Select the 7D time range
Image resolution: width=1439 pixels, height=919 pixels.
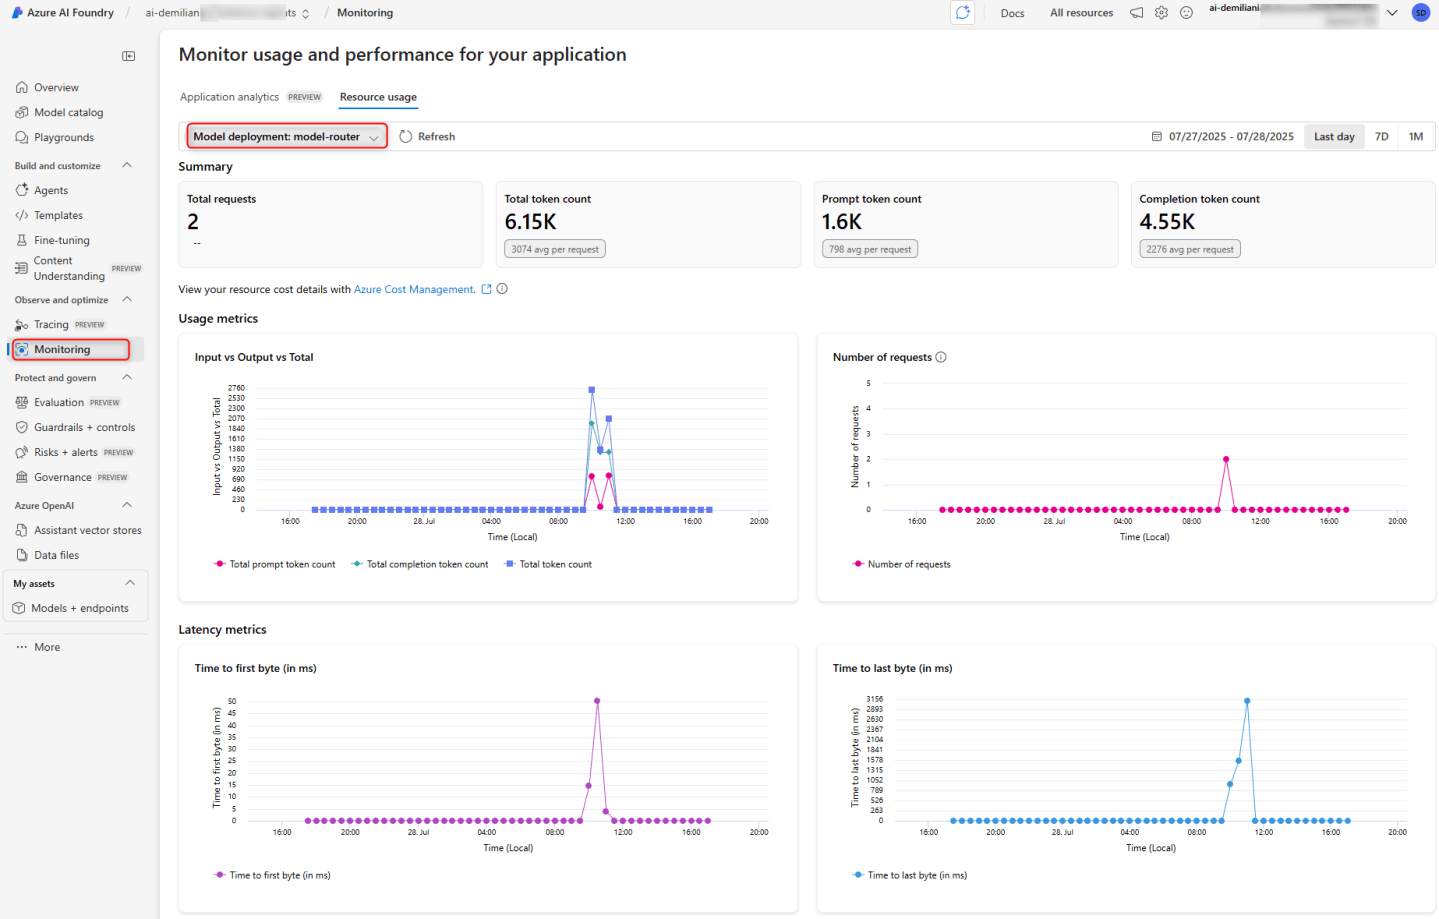[x=1382, y=137]
